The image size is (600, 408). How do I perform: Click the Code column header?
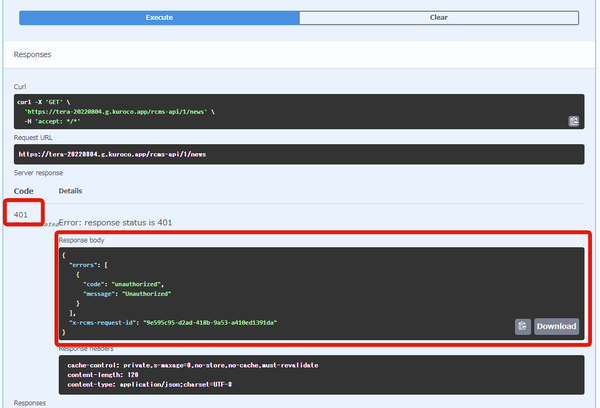click(24, 191)
